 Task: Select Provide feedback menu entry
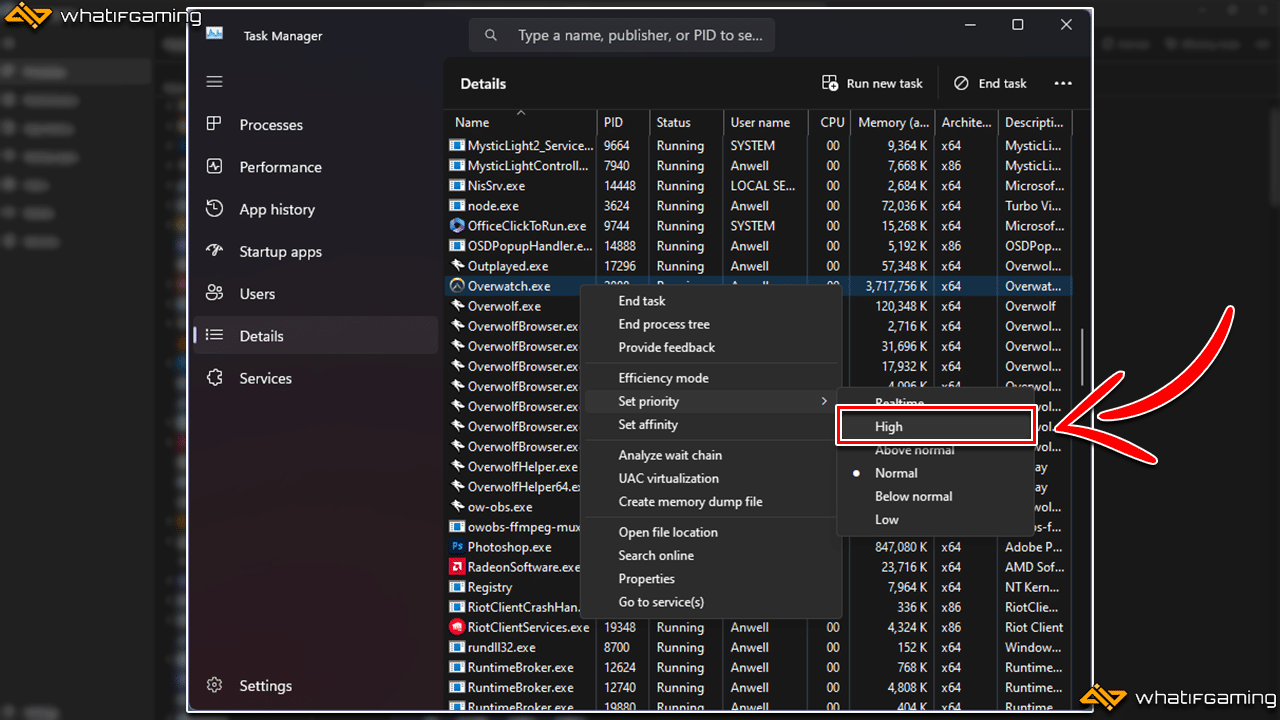pyautogui.click(x=711, y=347)
